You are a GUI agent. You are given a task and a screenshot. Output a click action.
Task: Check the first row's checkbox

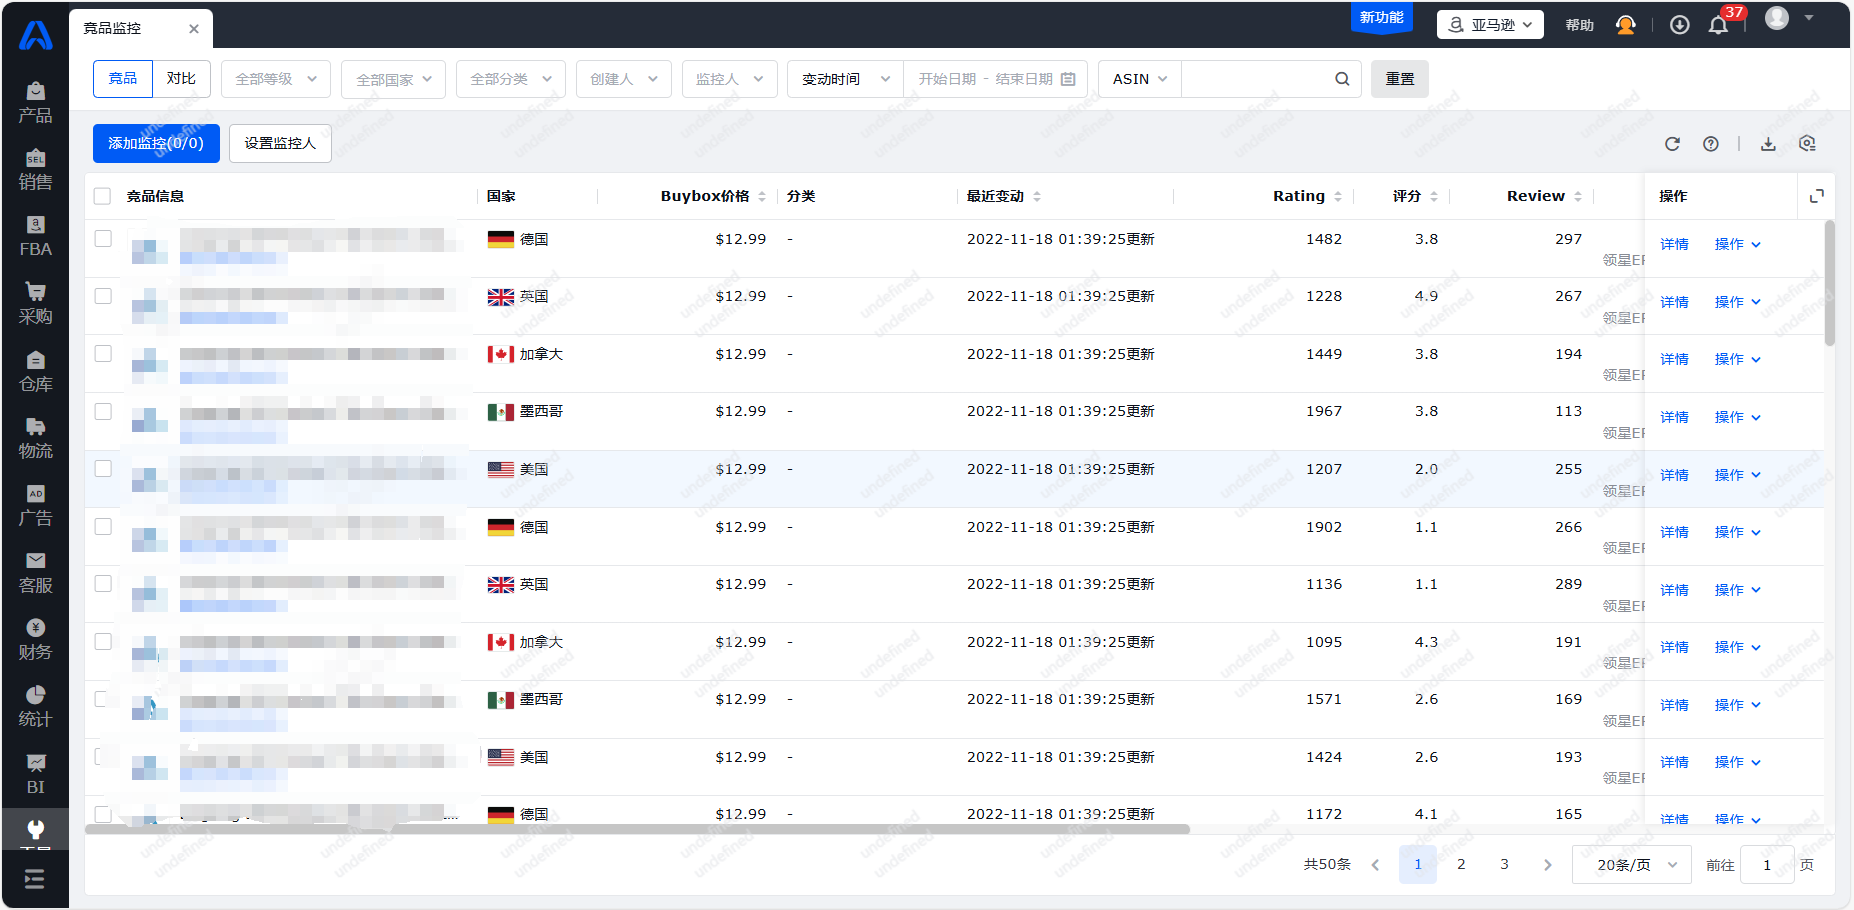coord(103,238)
